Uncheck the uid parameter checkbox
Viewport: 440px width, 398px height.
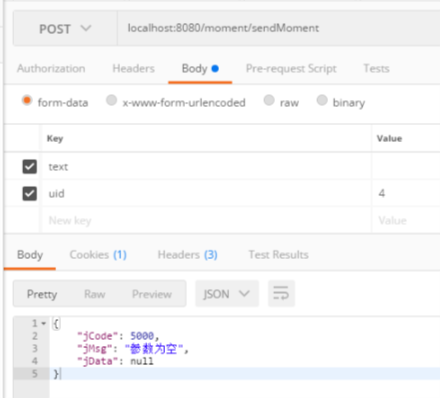point(30,193)
